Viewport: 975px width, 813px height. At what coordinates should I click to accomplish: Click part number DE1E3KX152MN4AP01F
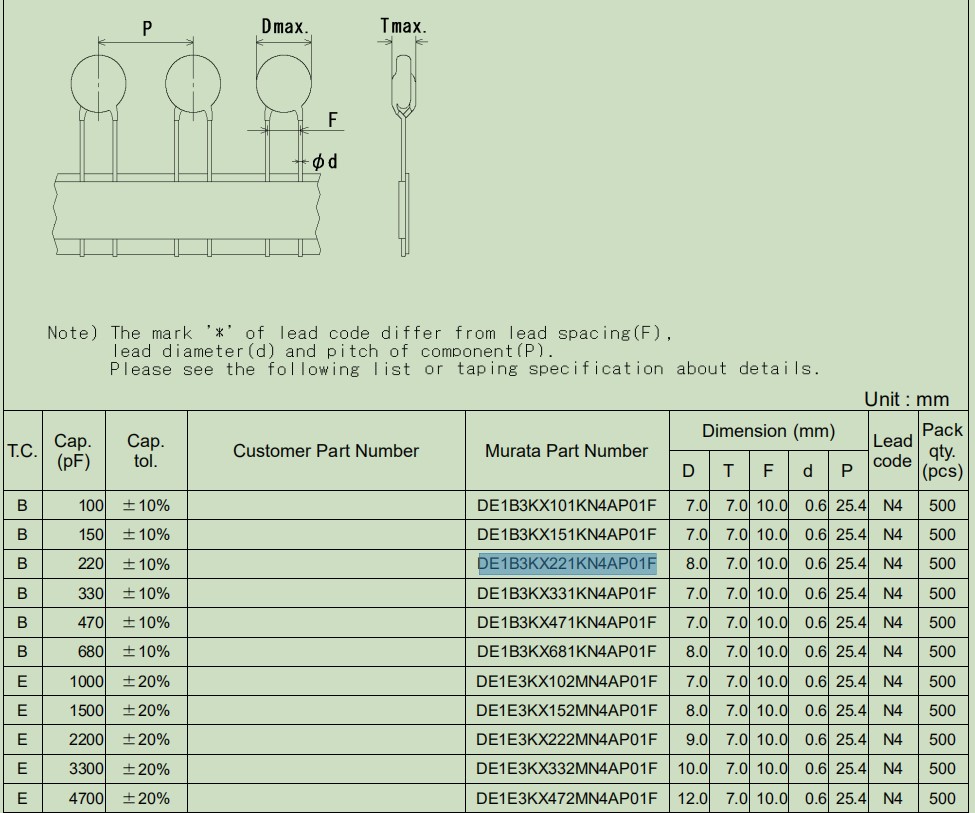[566, 710]
